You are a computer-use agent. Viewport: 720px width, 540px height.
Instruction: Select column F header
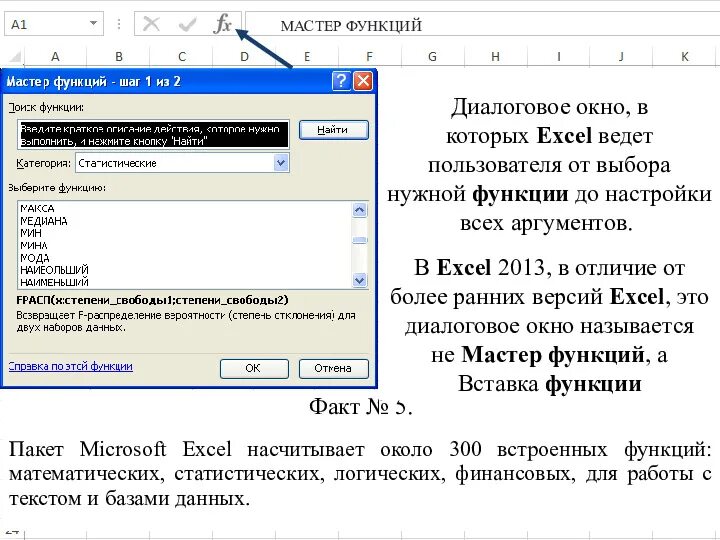[370, 56]
